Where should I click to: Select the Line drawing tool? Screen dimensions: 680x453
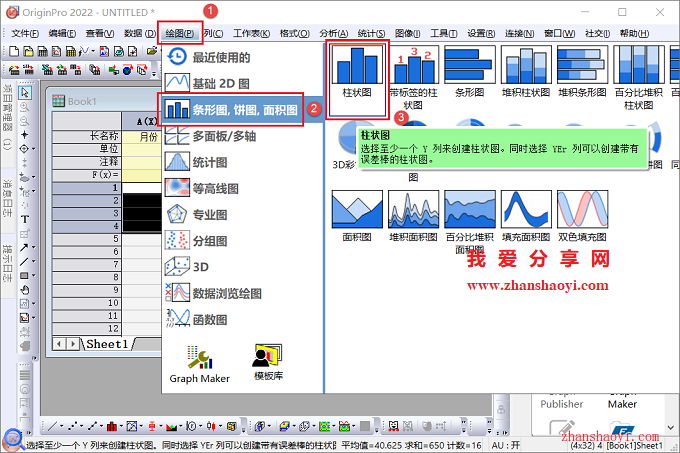24,261
